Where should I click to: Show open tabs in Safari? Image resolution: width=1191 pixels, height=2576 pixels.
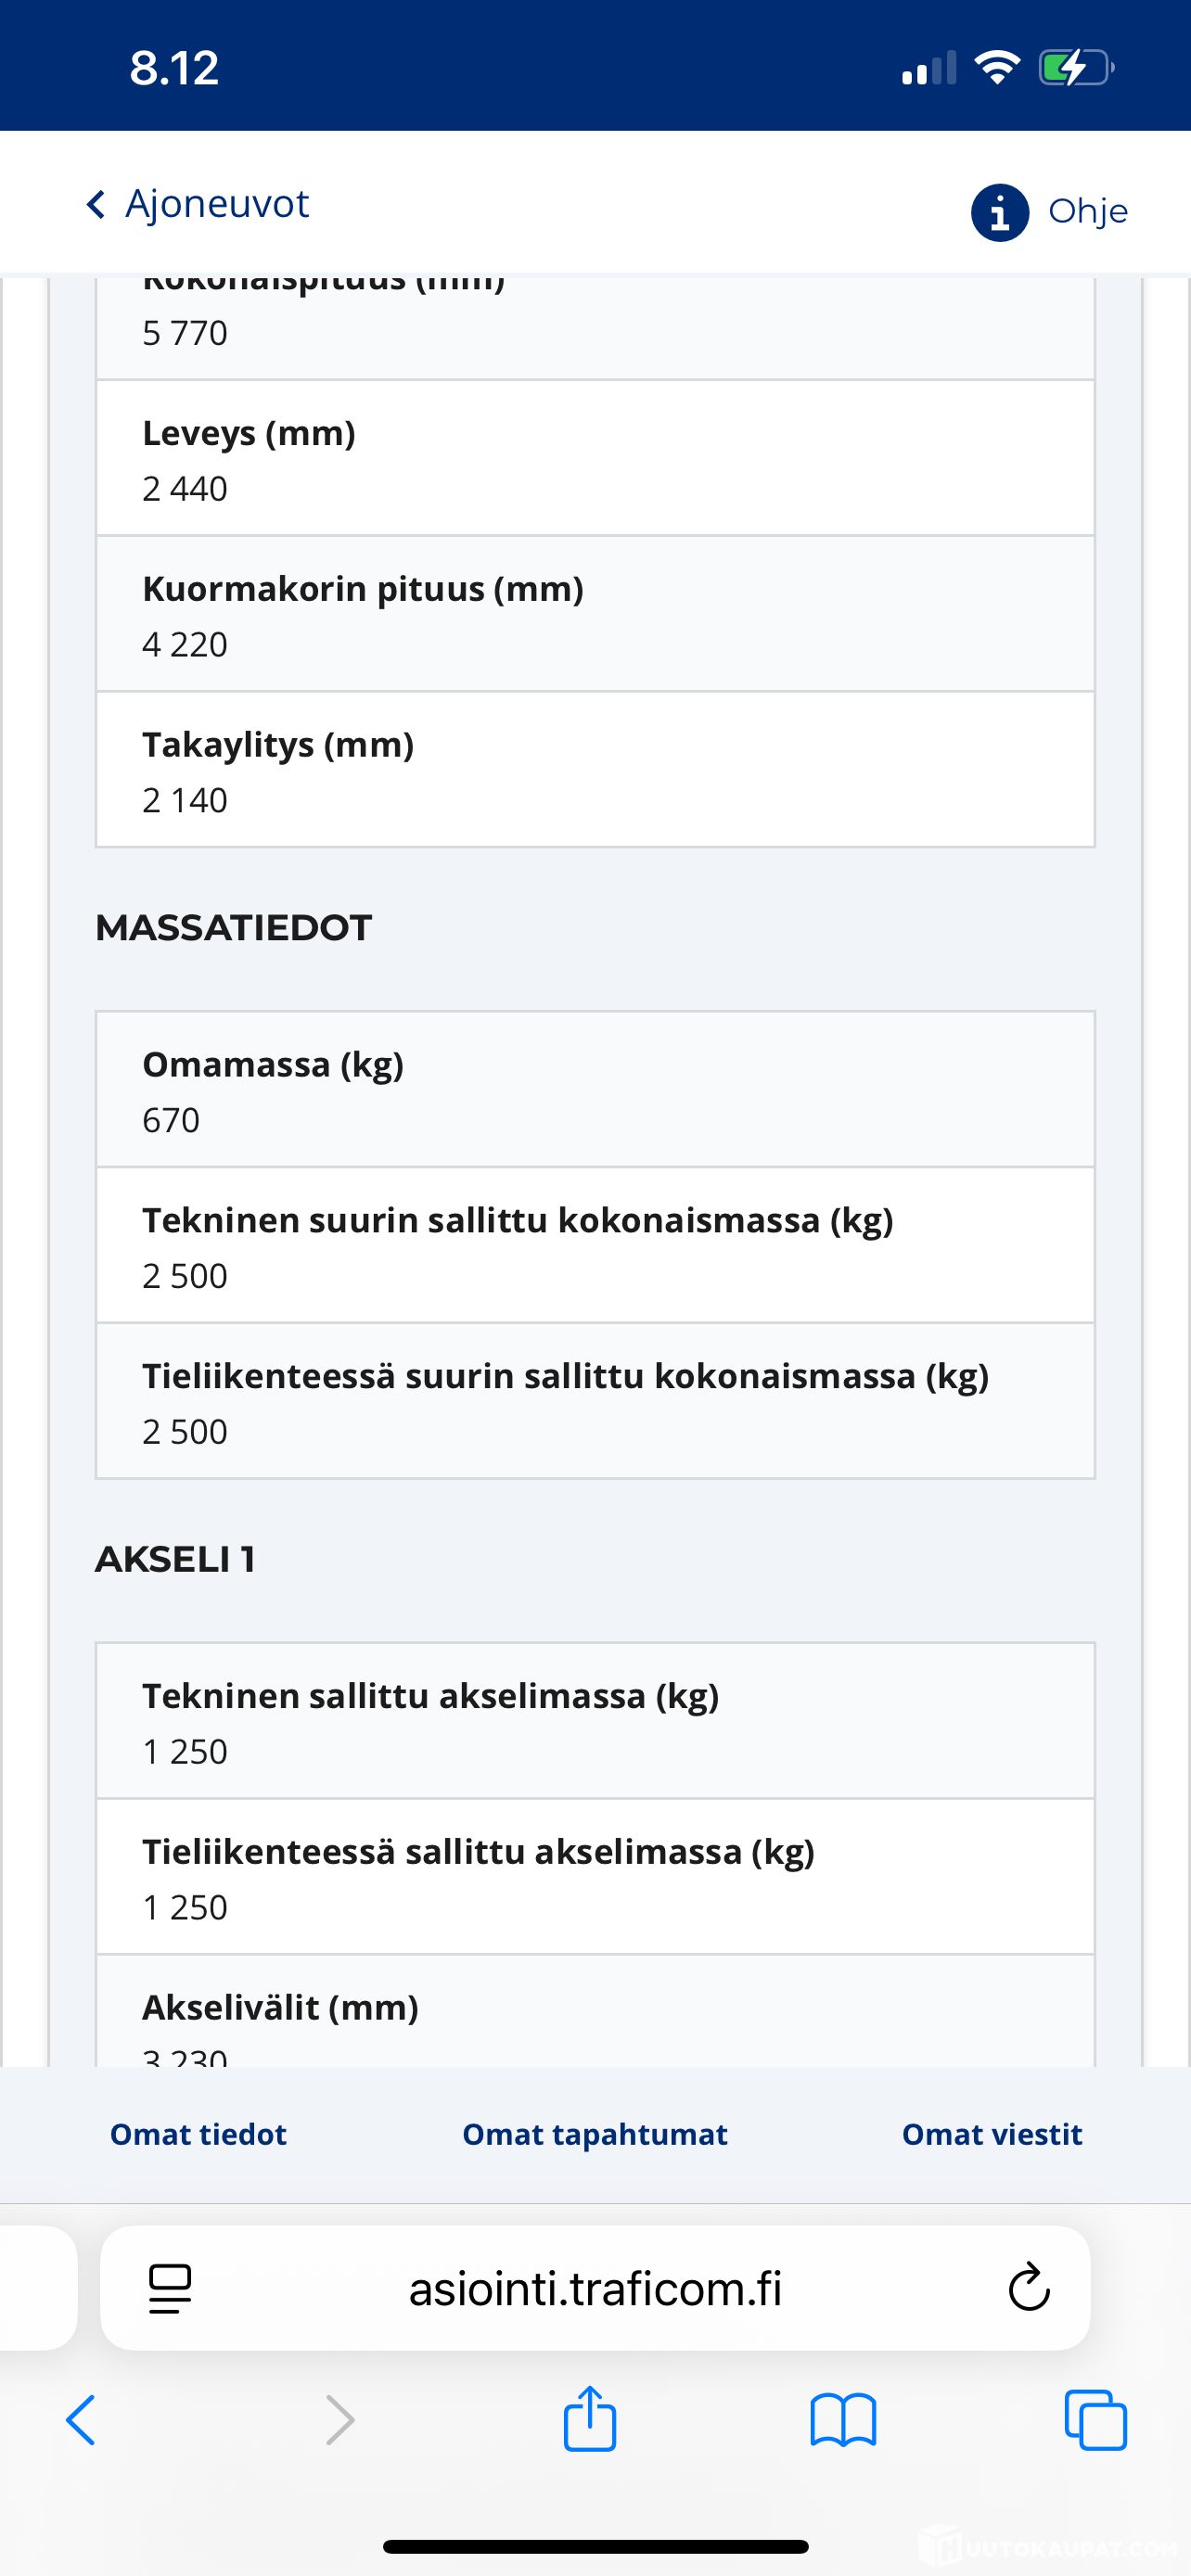click(1096, 2420)
